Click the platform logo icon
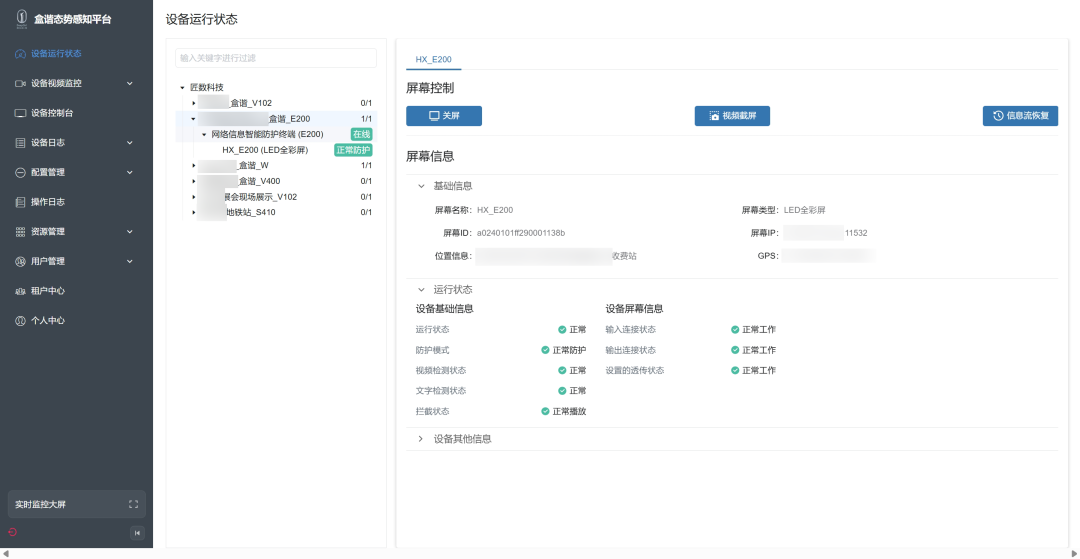1080x559 pixels. [21, 19]
